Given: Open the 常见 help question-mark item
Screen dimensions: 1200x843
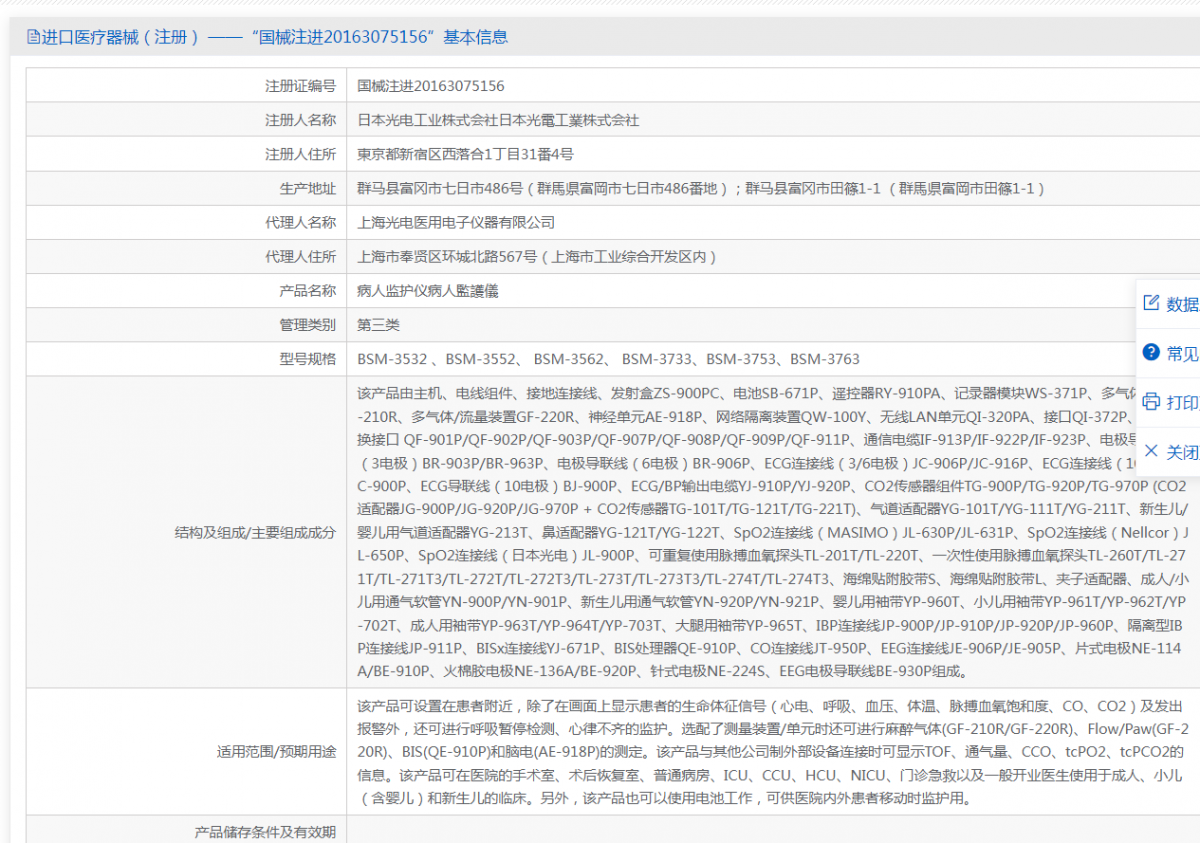Looking at the screenshot, I should tap(1151, 352).
